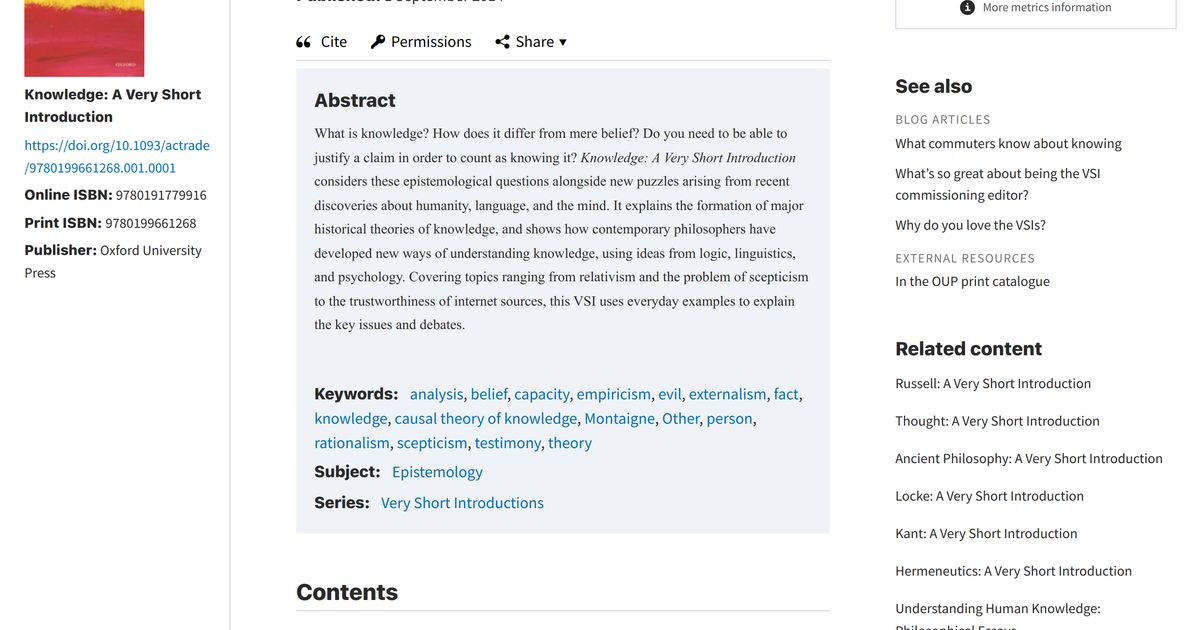The height and width of the screenshot is (630, 1200).
Task: Open the 'Very Short Introductions' series link
Action: click(462, 502)
